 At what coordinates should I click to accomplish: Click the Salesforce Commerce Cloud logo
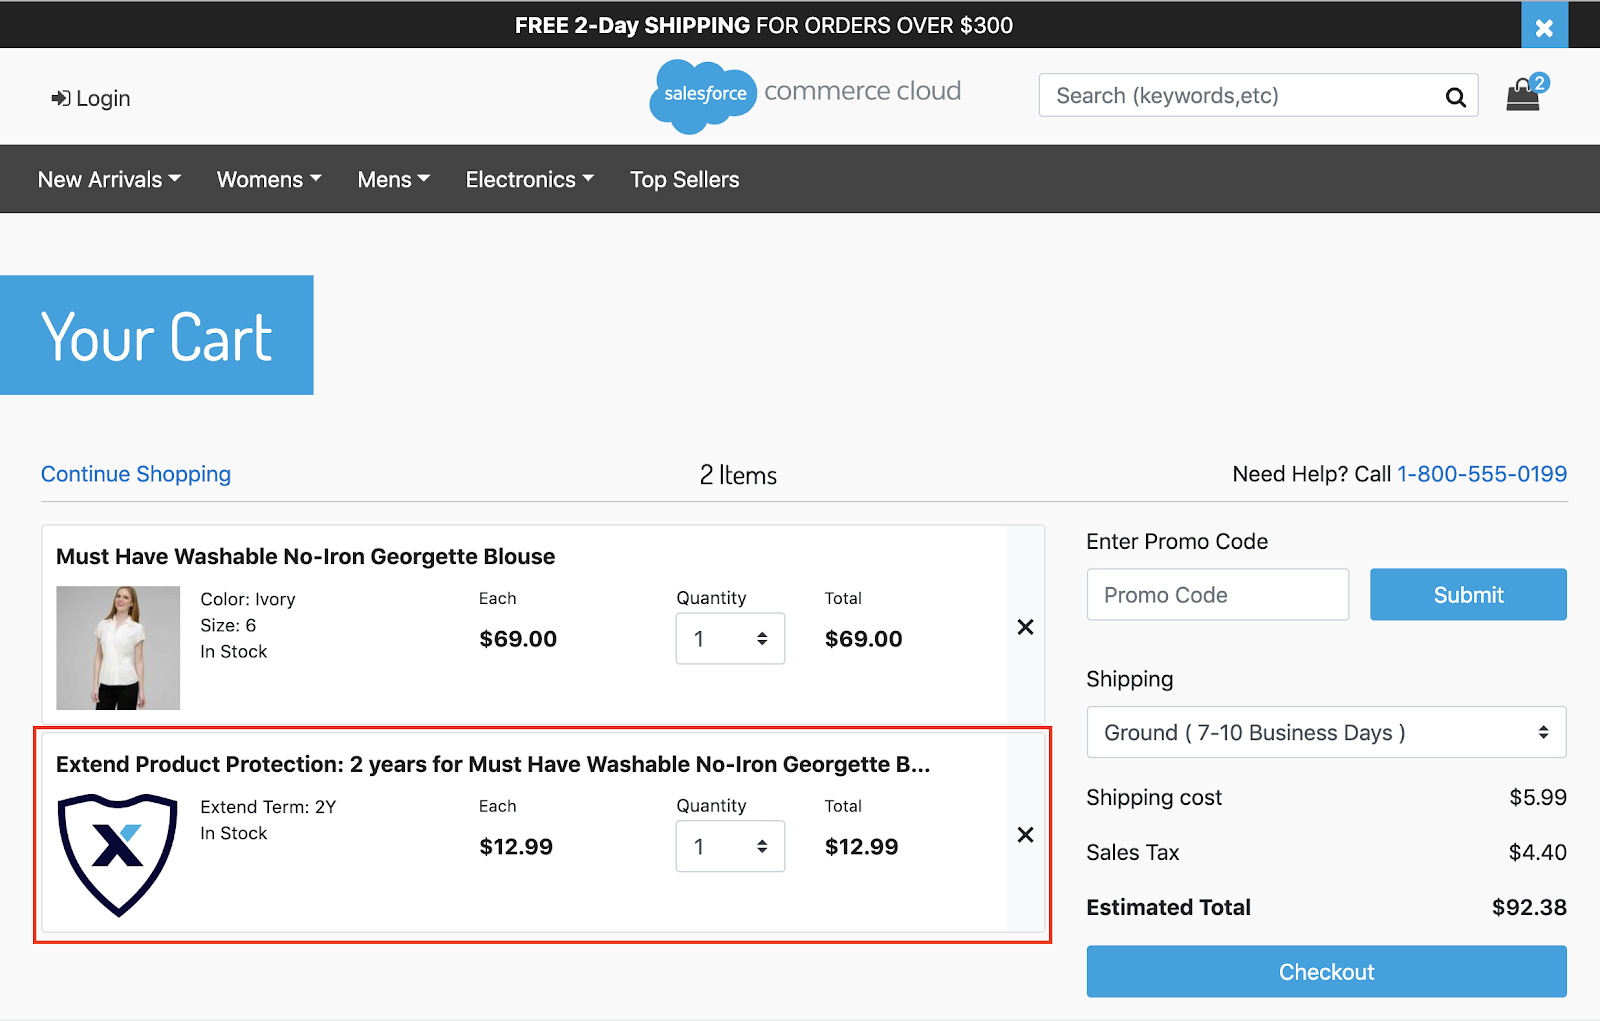coord(805,95)
